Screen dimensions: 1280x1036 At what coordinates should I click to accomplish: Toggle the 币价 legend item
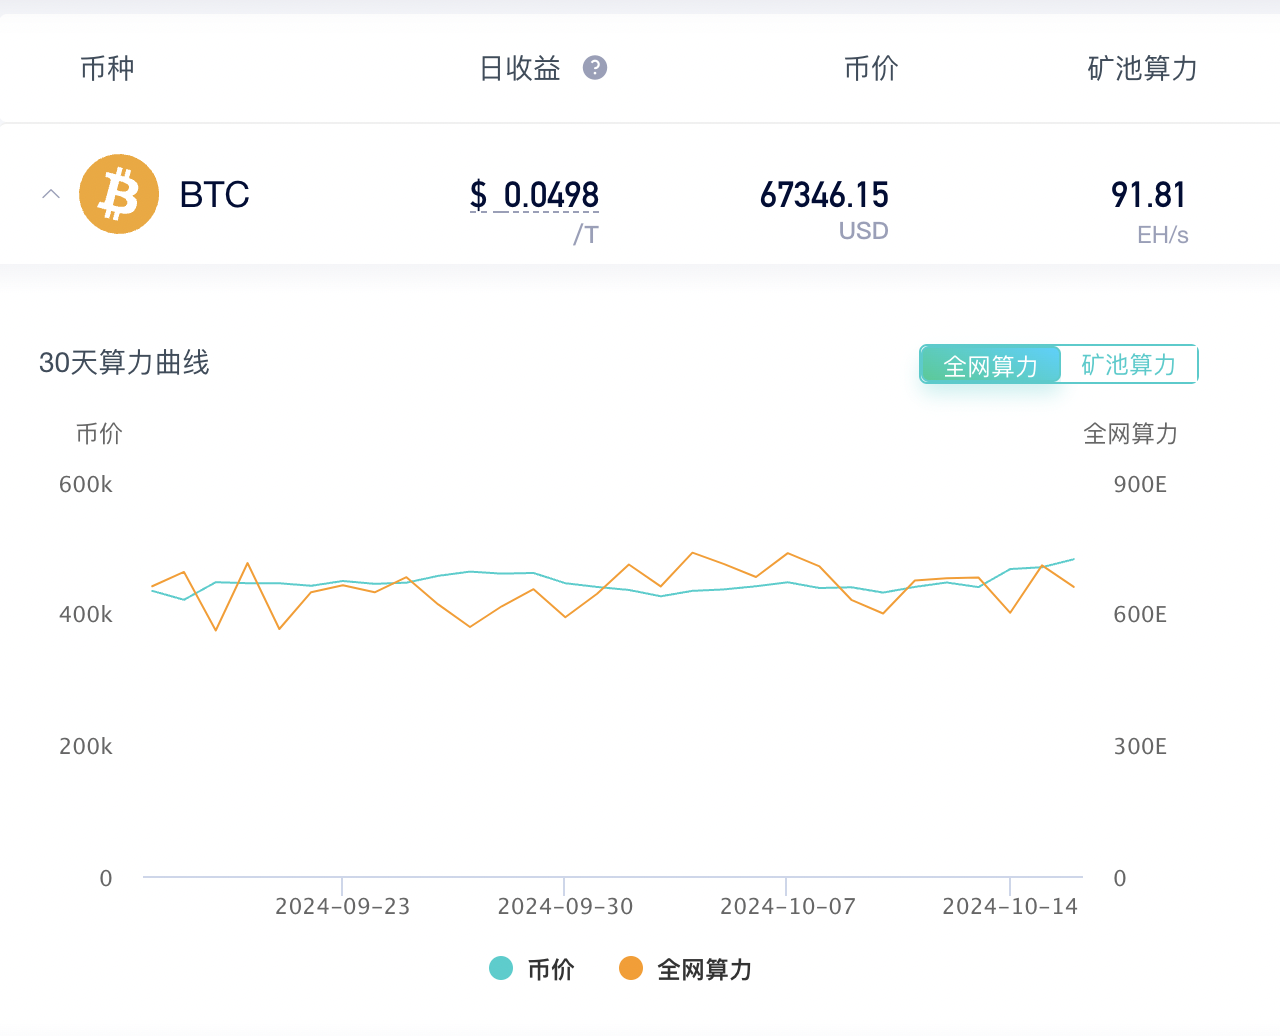[532, 969]
